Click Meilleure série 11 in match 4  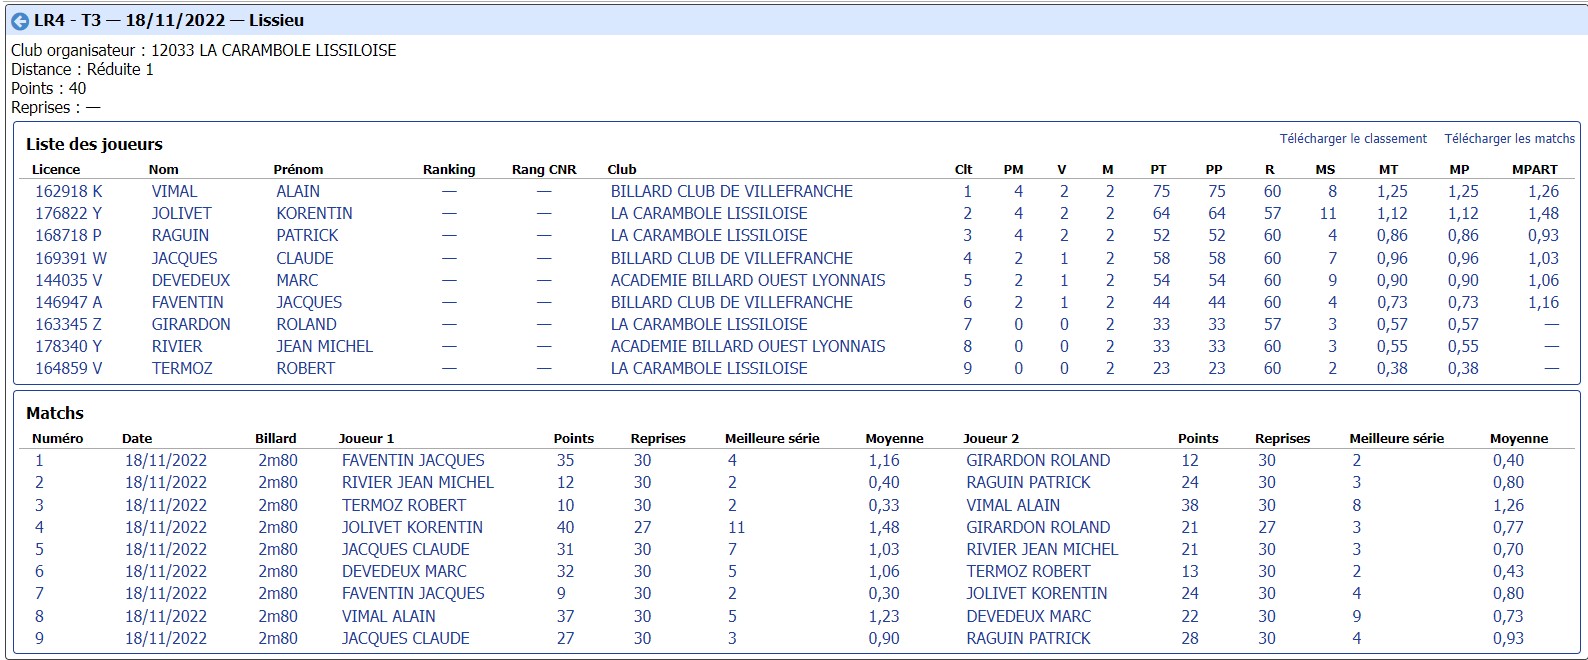pos(736,527)
